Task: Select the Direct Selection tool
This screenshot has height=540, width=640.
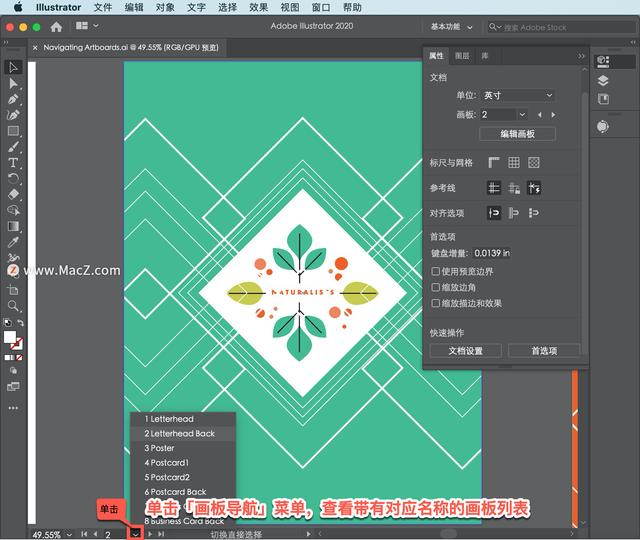Action: coord(13,83)
